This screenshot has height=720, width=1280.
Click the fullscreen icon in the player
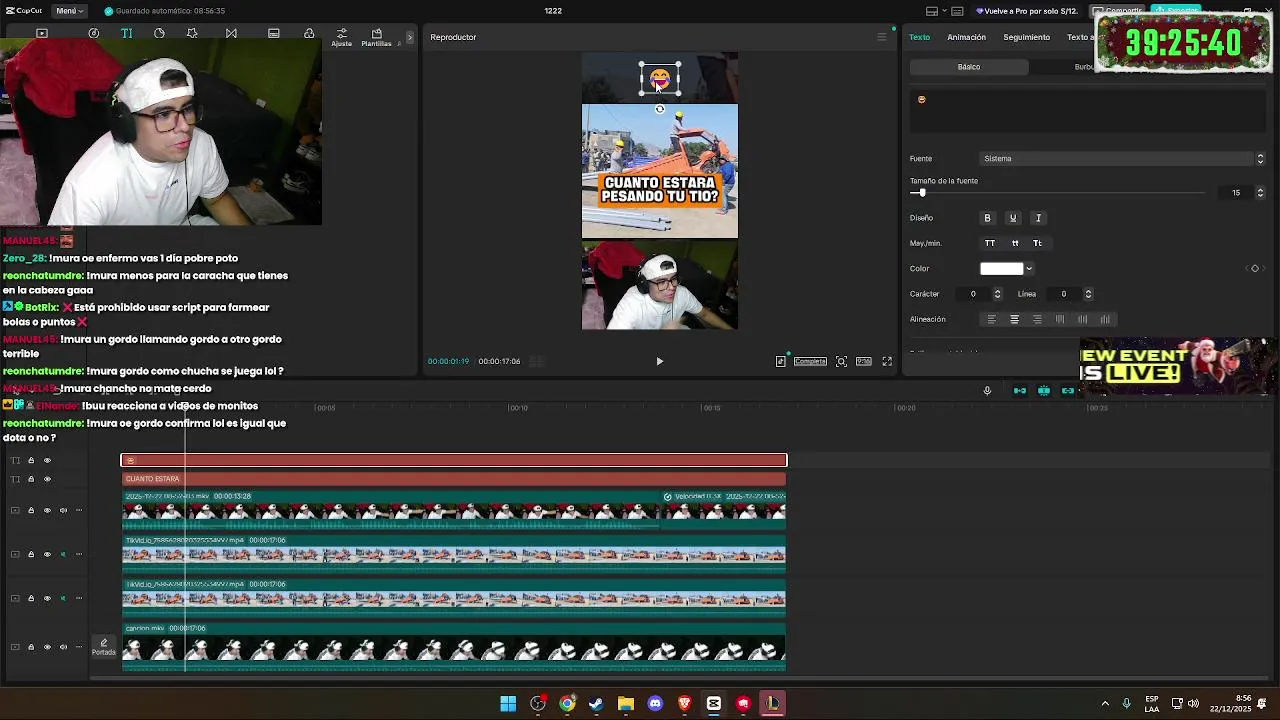pyautogui.click(x=887, y=361)
